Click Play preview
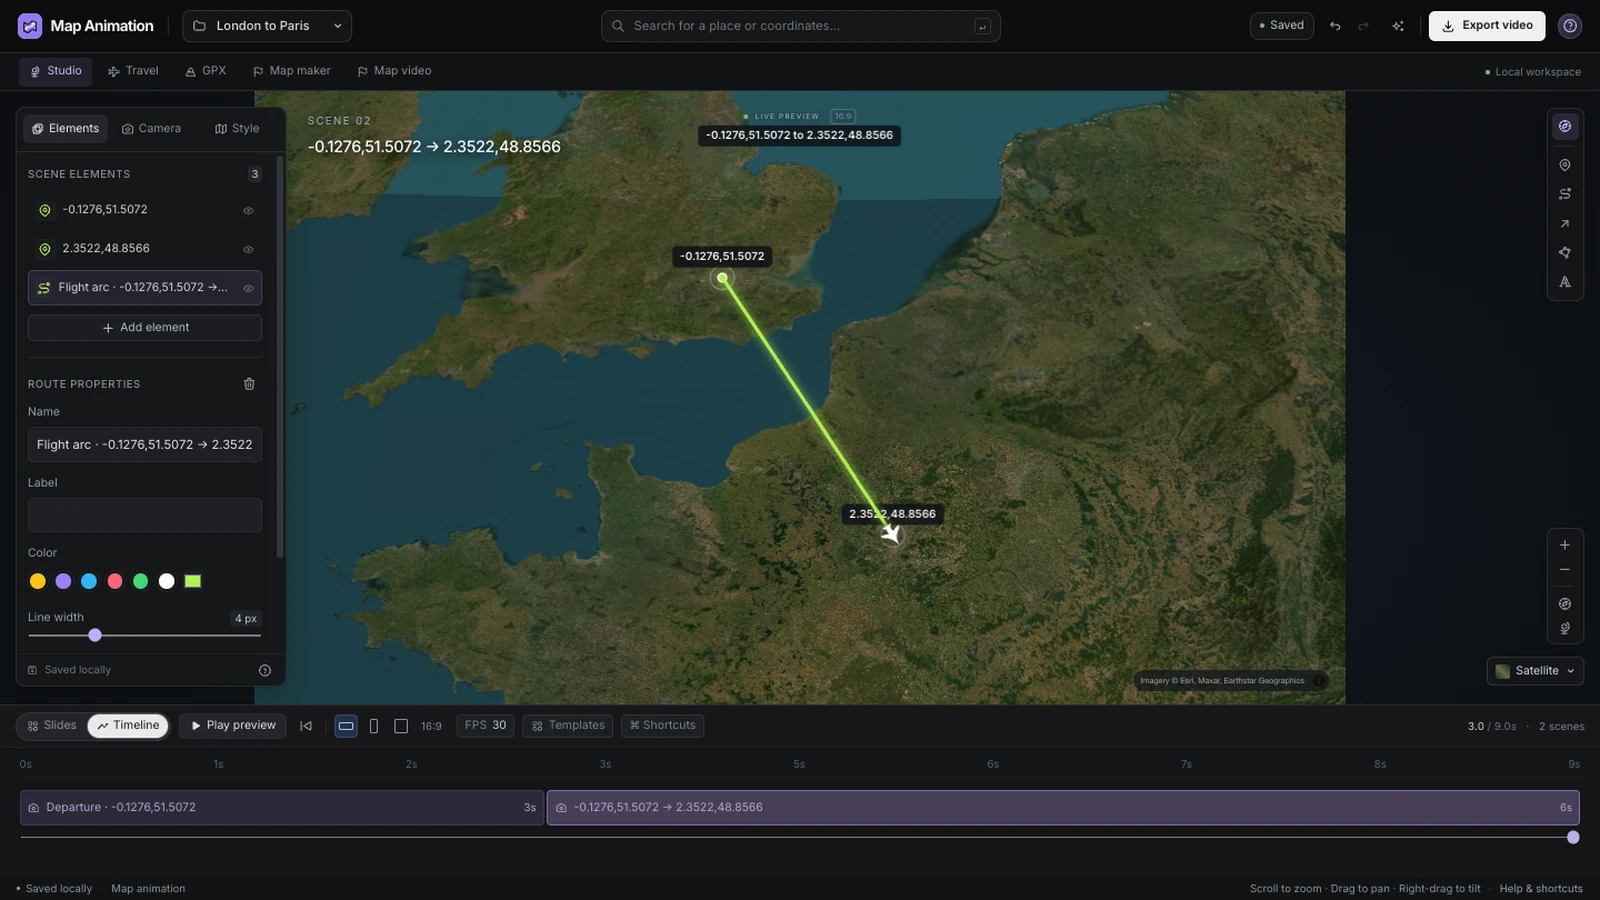Viewport: 1600px width, 900px height. pyautogui.click(x=233, y=726)
